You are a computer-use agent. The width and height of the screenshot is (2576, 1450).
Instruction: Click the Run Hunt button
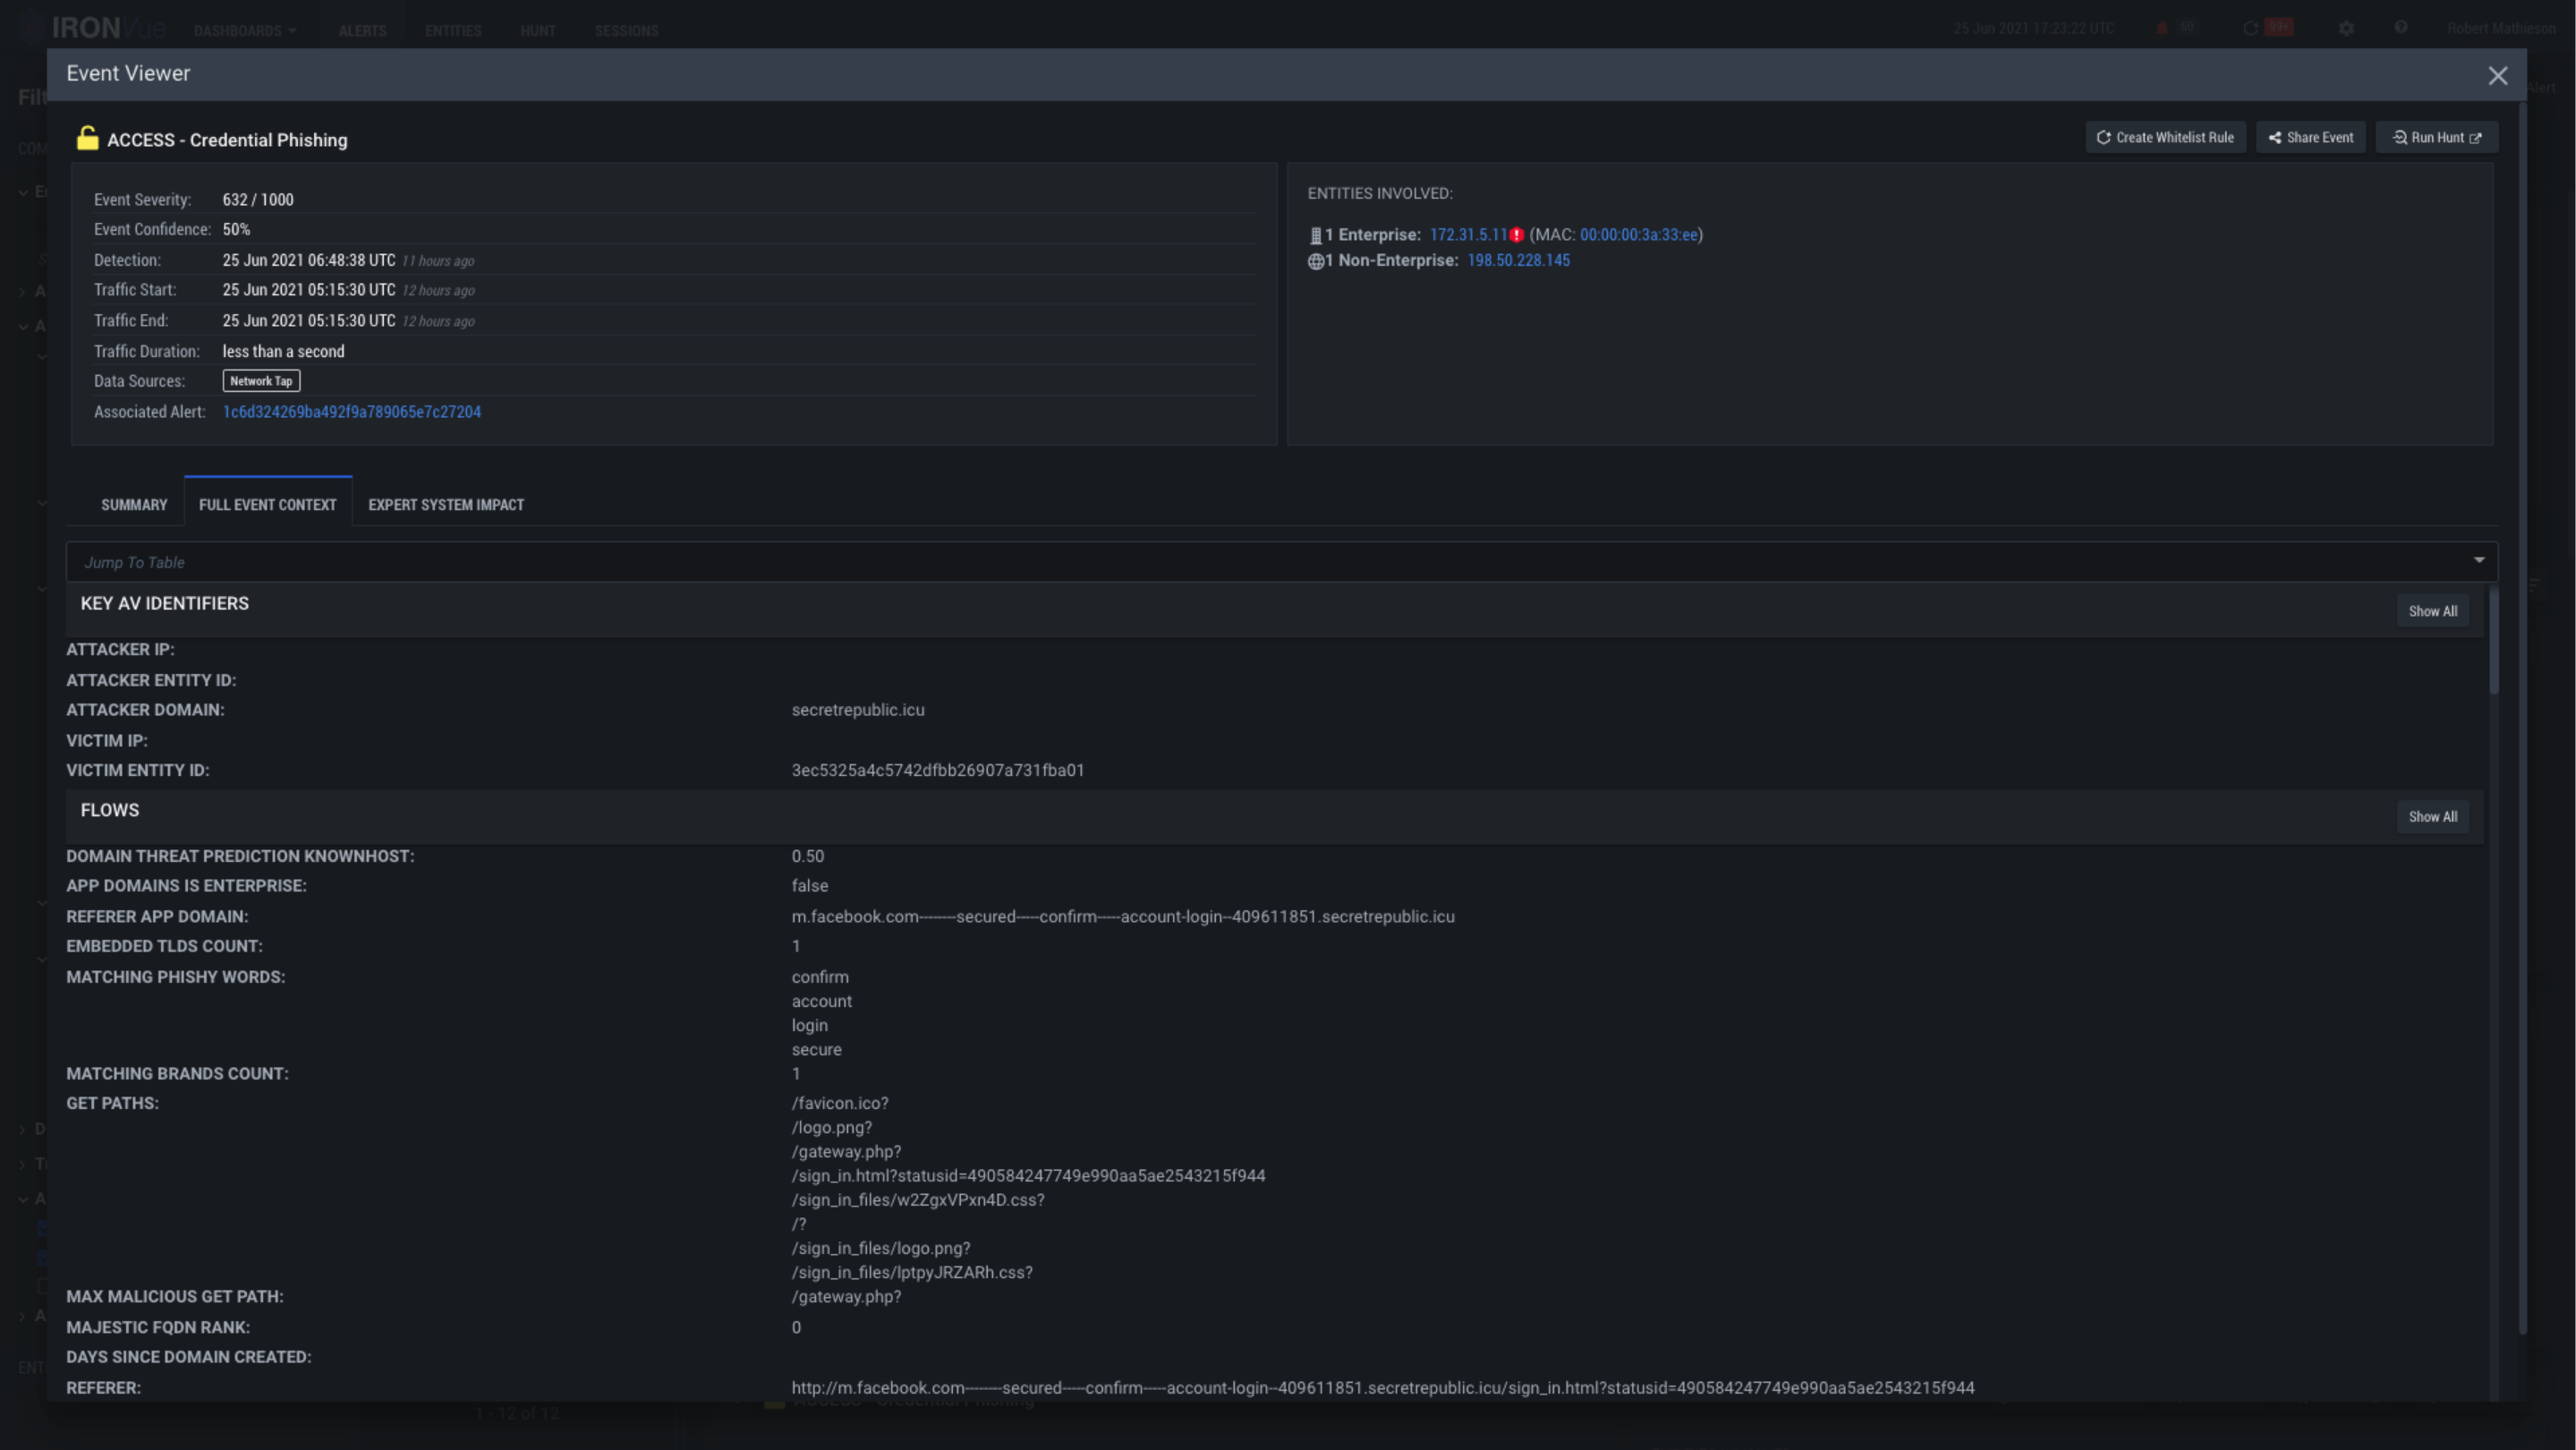[x=2436, y=138]
